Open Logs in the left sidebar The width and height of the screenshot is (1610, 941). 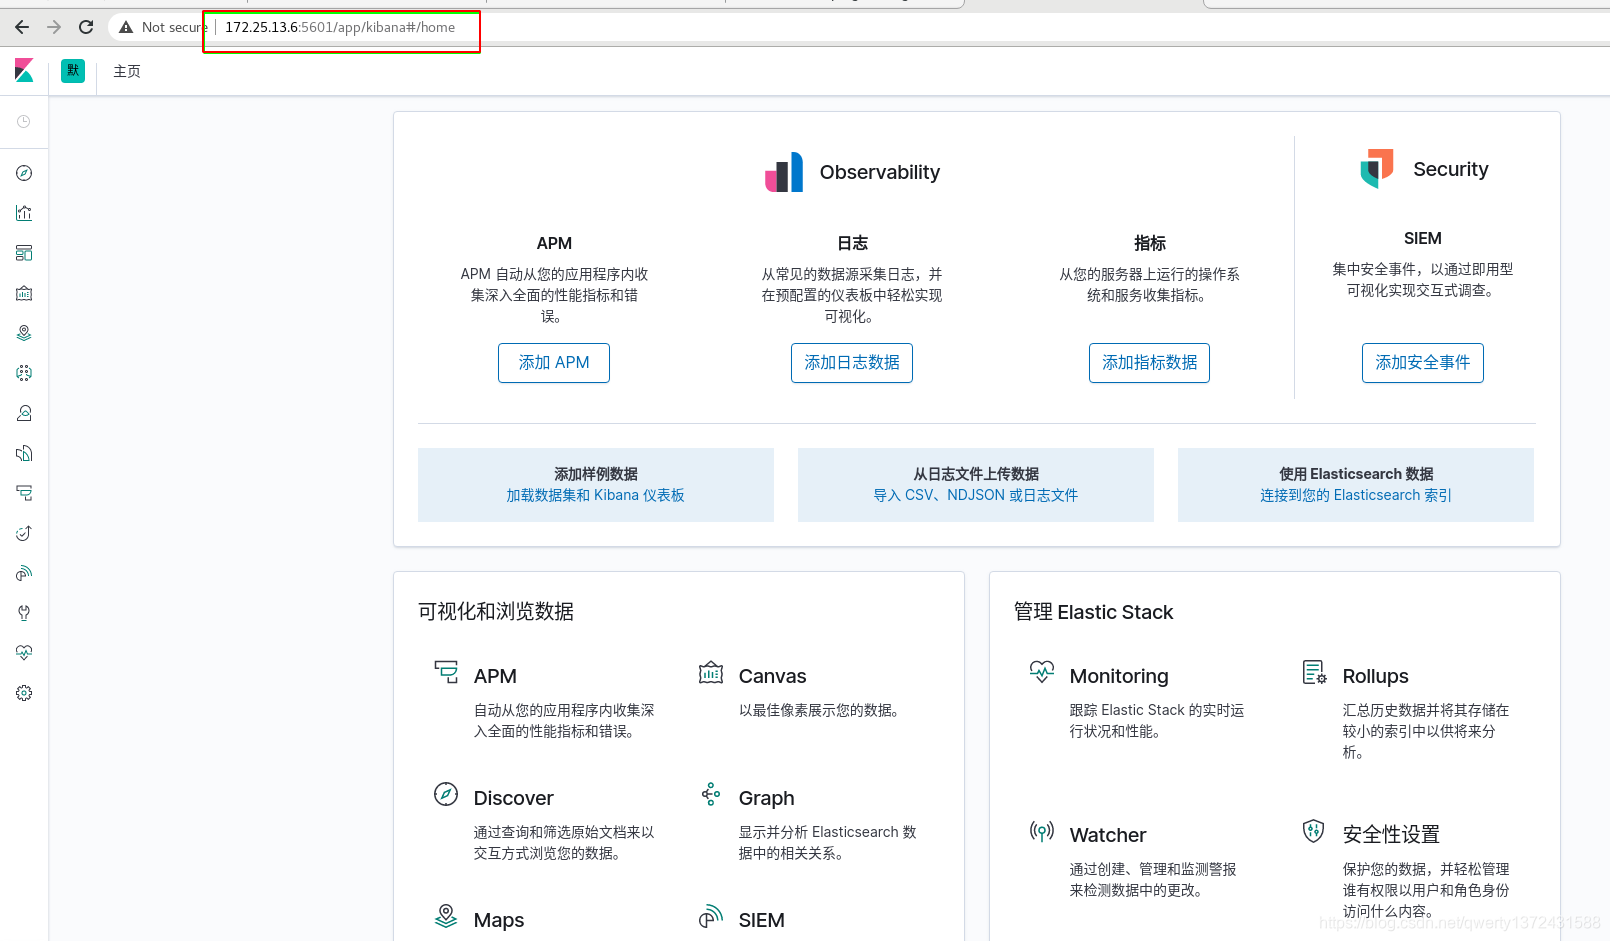(24, 453)
